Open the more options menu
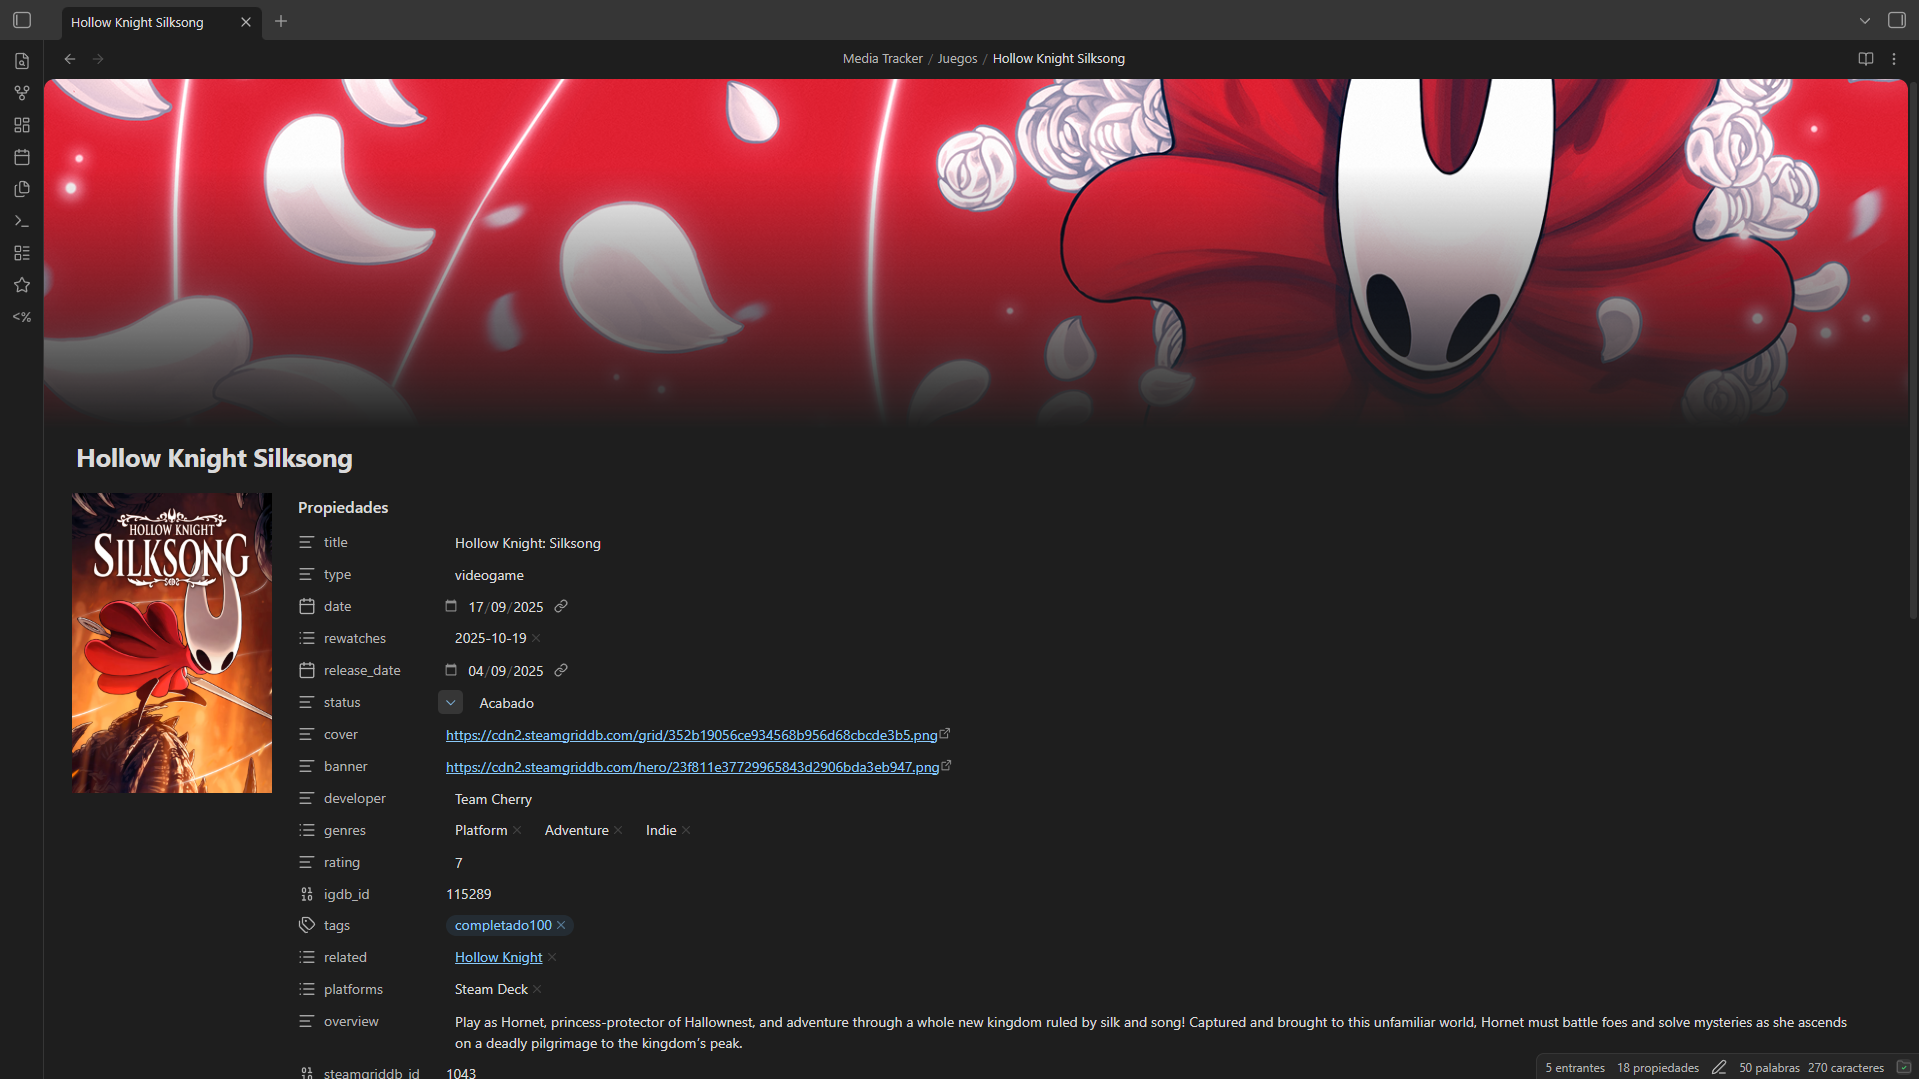 point(1894,59)
